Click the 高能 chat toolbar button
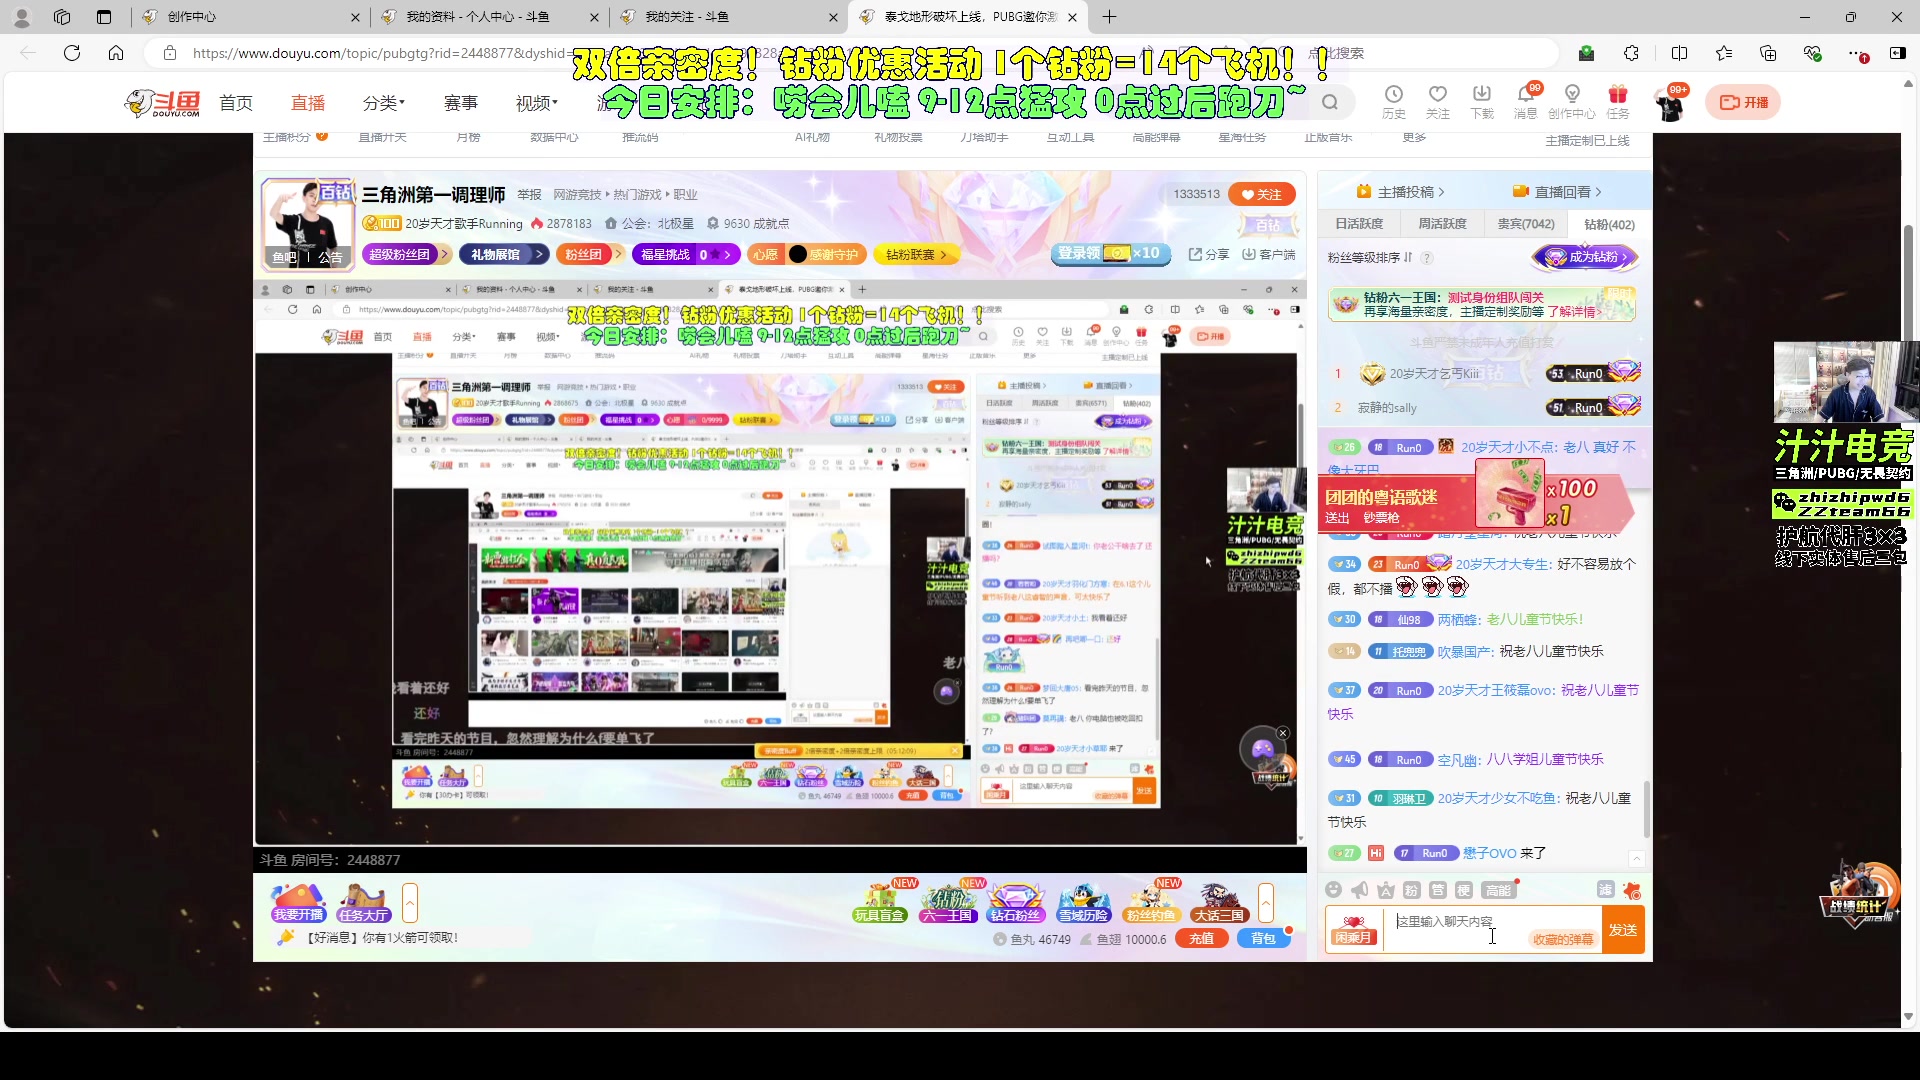Screen dimensions: 1920x1080 (x=1498, y=890)
